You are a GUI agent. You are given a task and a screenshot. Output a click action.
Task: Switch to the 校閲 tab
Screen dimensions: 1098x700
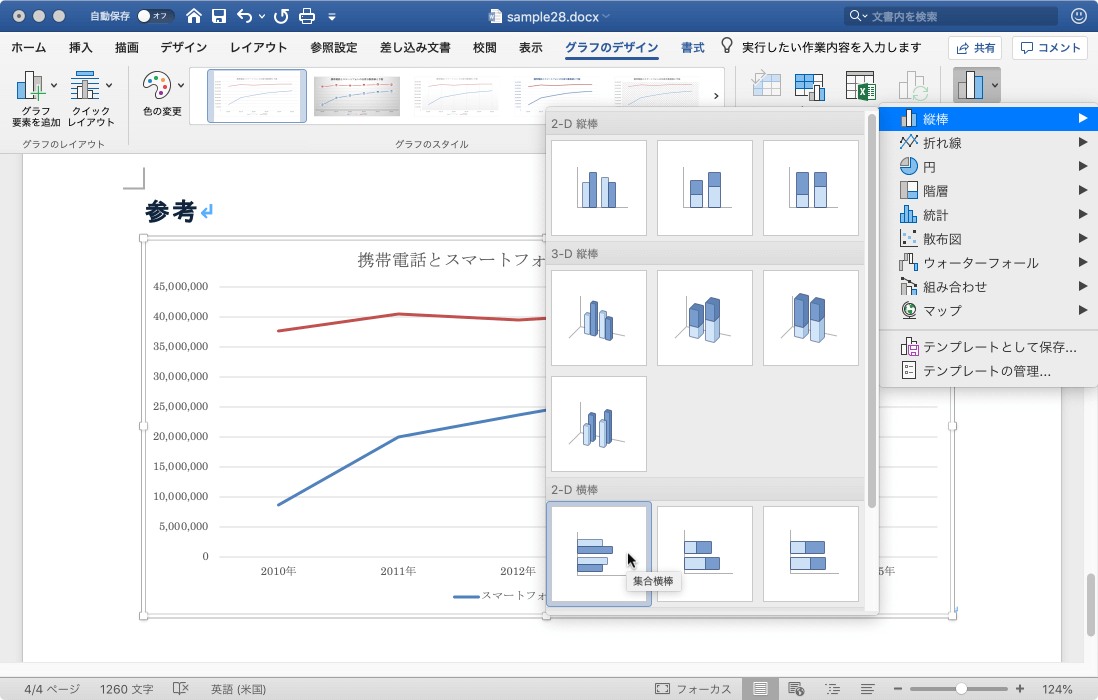point(485,48)
